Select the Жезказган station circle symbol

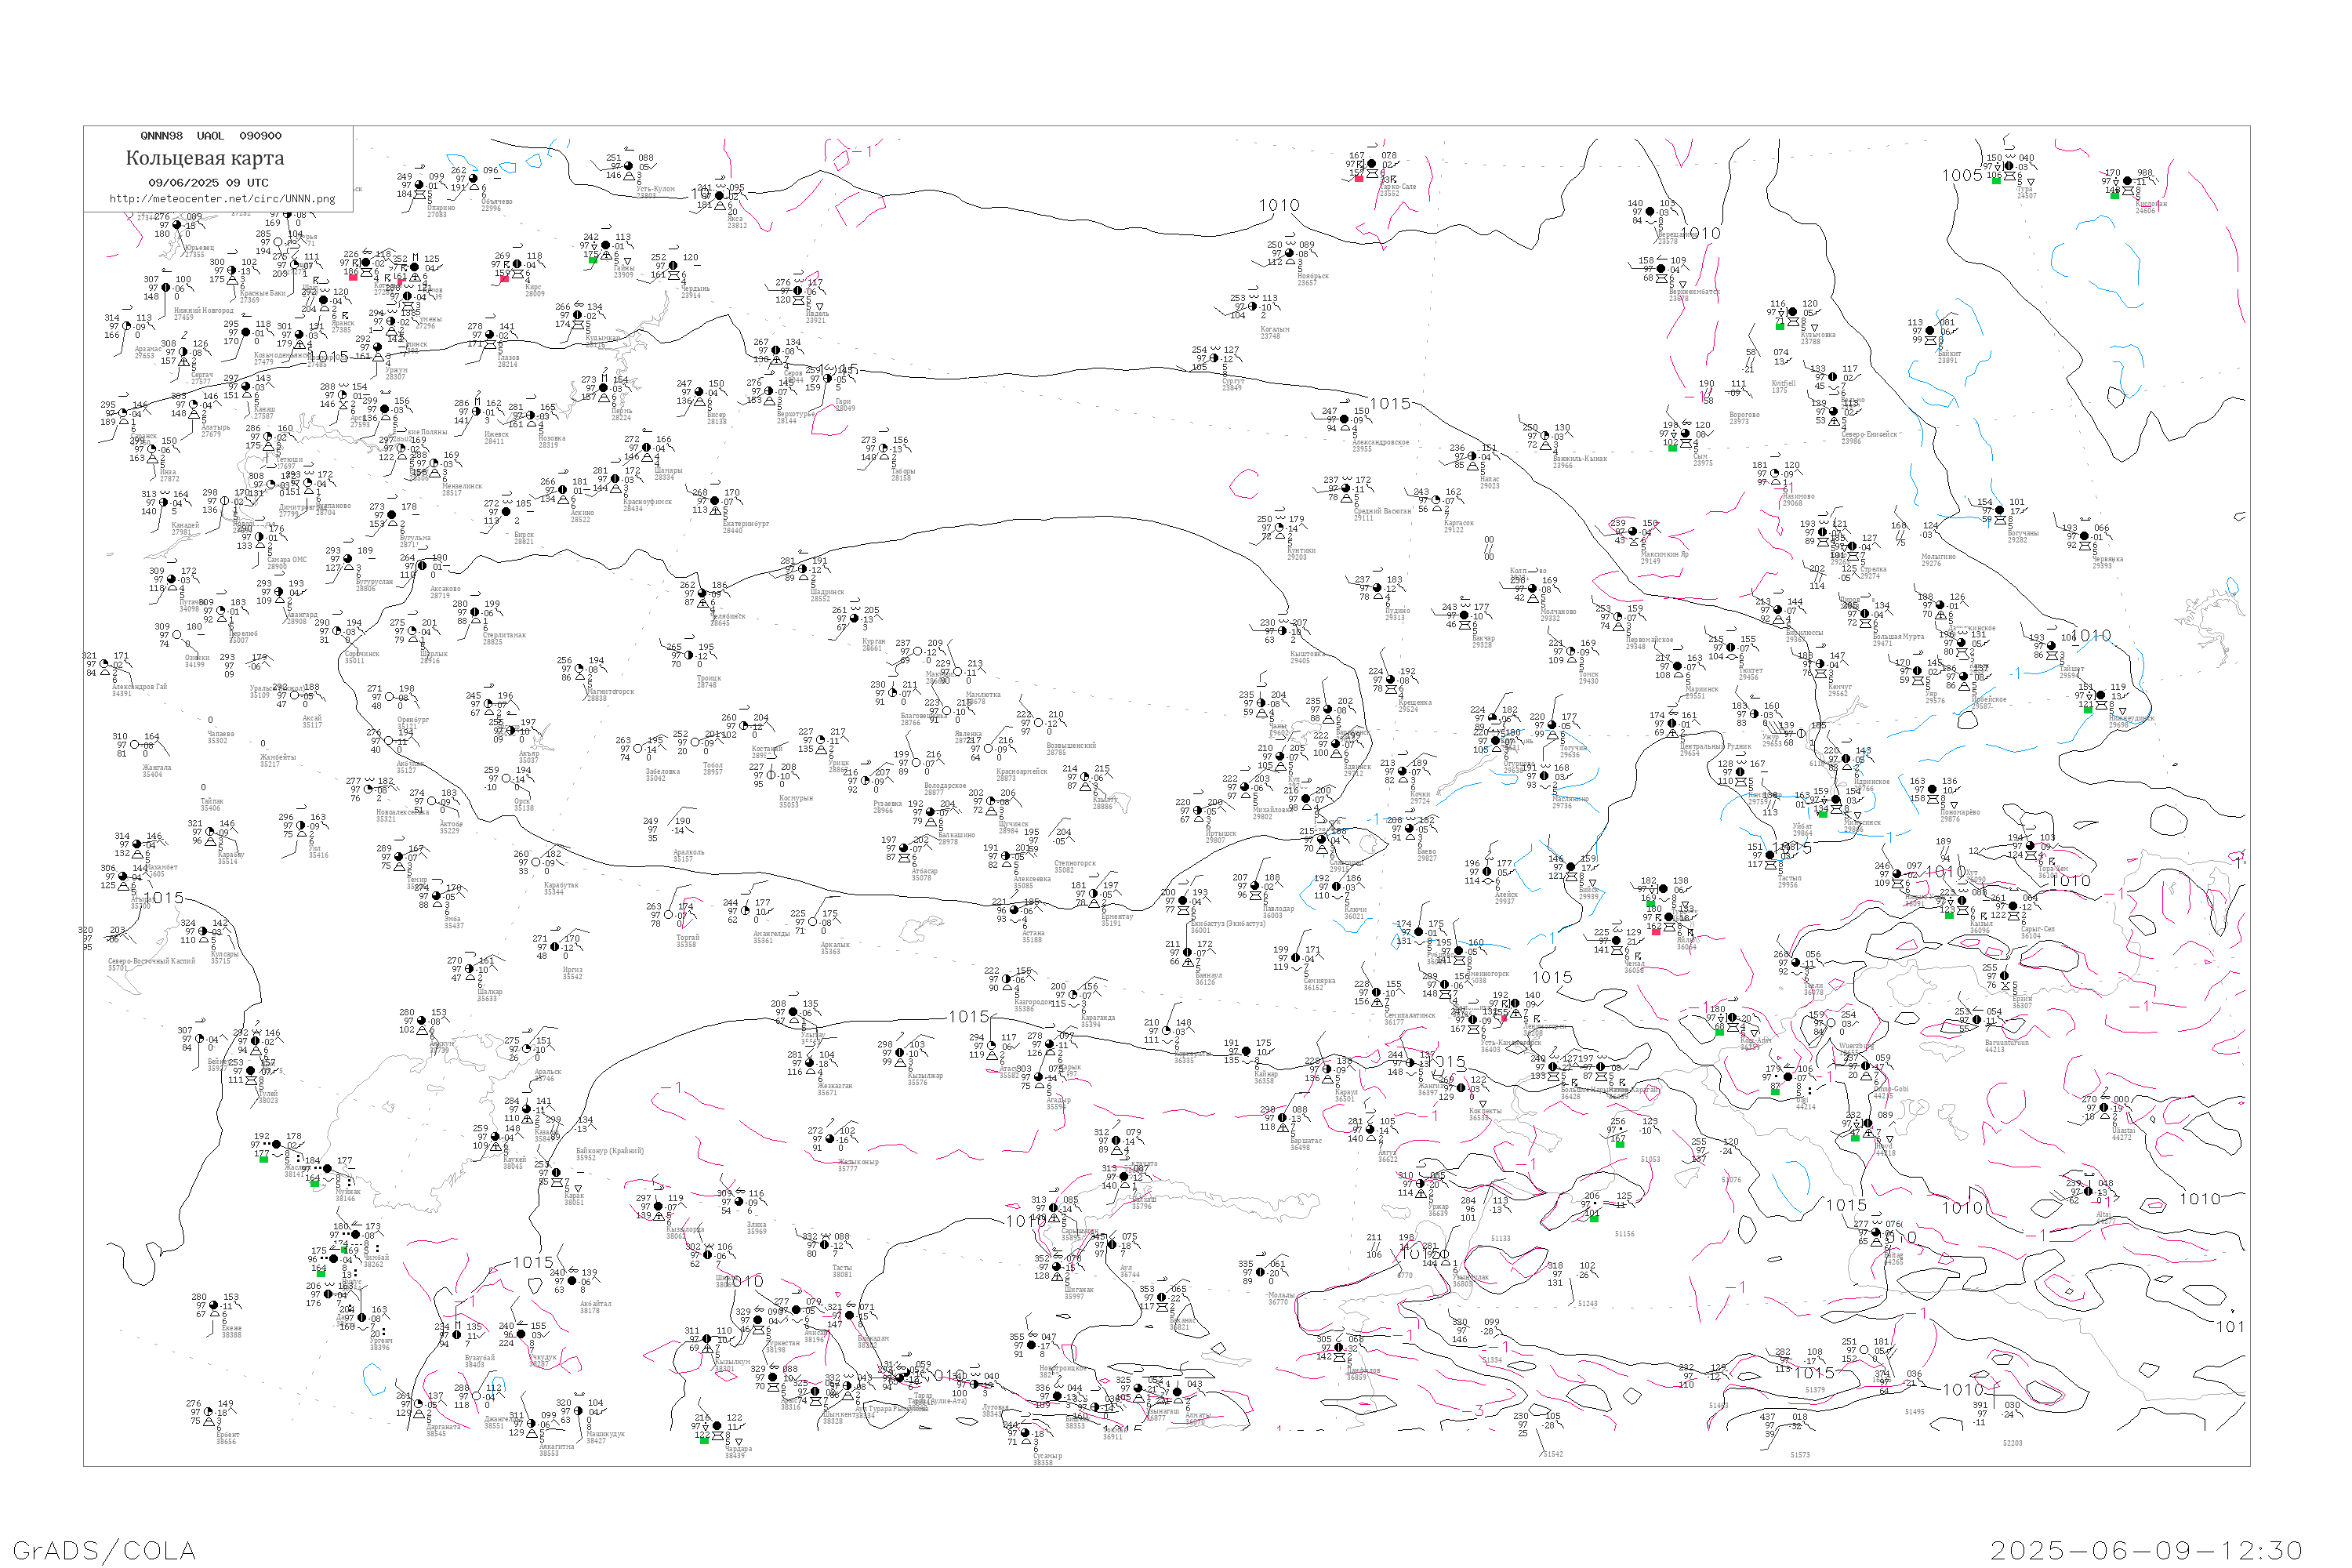tap(809, 1063)
